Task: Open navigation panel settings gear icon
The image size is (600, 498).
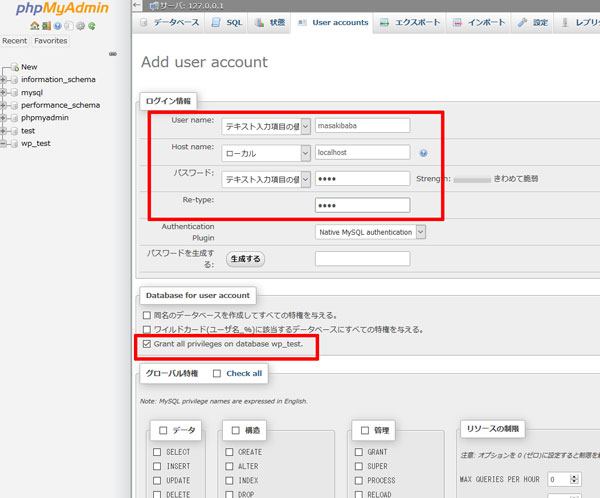Action: [x=80, y=26]
